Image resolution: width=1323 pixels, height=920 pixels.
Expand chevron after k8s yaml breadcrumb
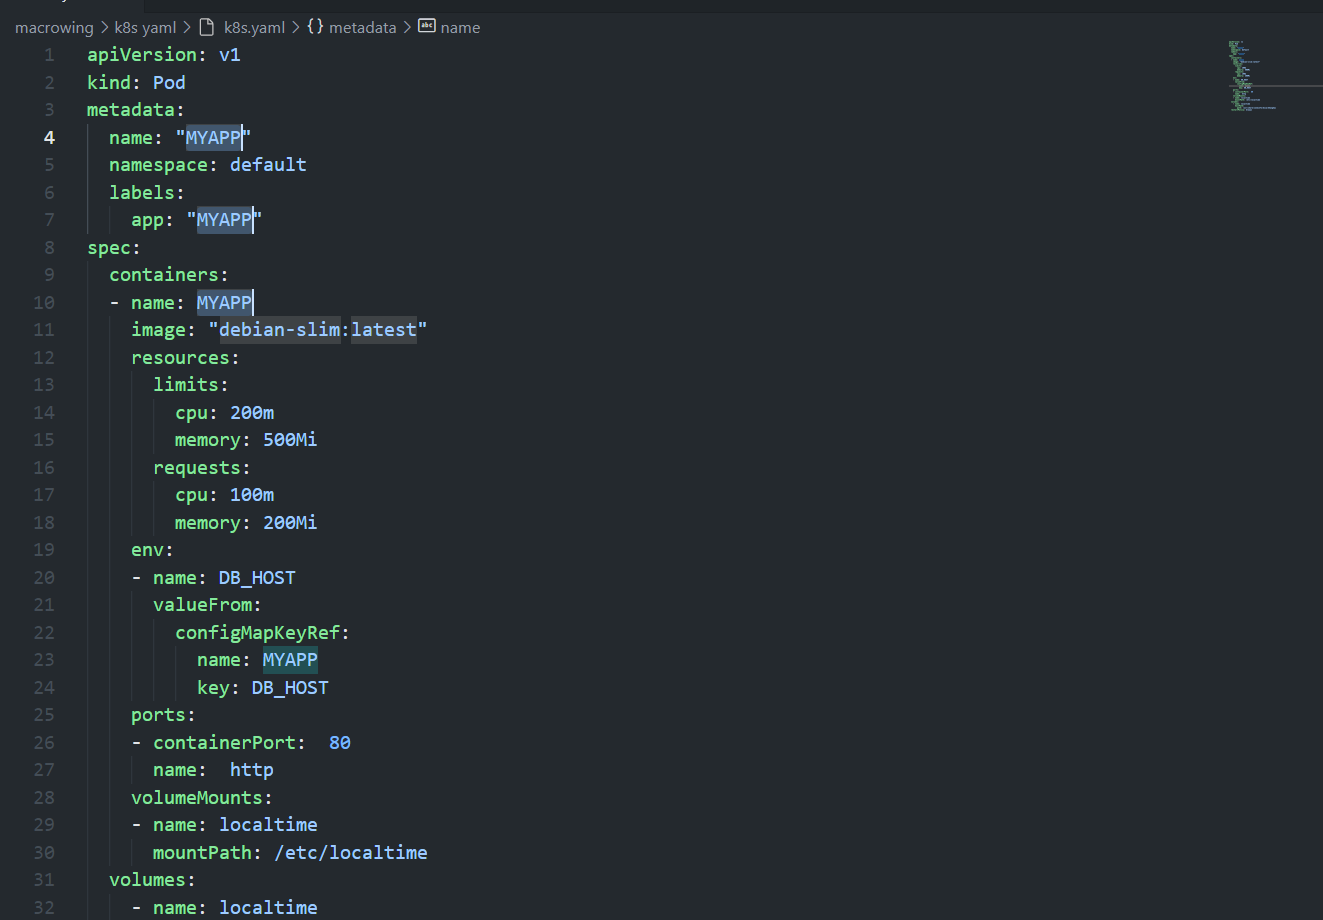(186, 28)
